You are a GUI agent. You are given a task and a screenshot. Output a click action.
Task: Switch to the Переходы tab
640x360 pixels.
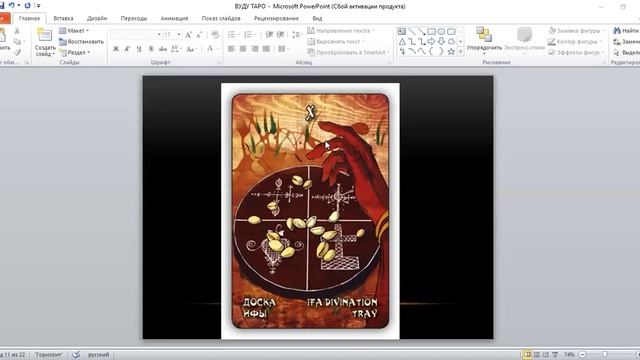point(134,18)
